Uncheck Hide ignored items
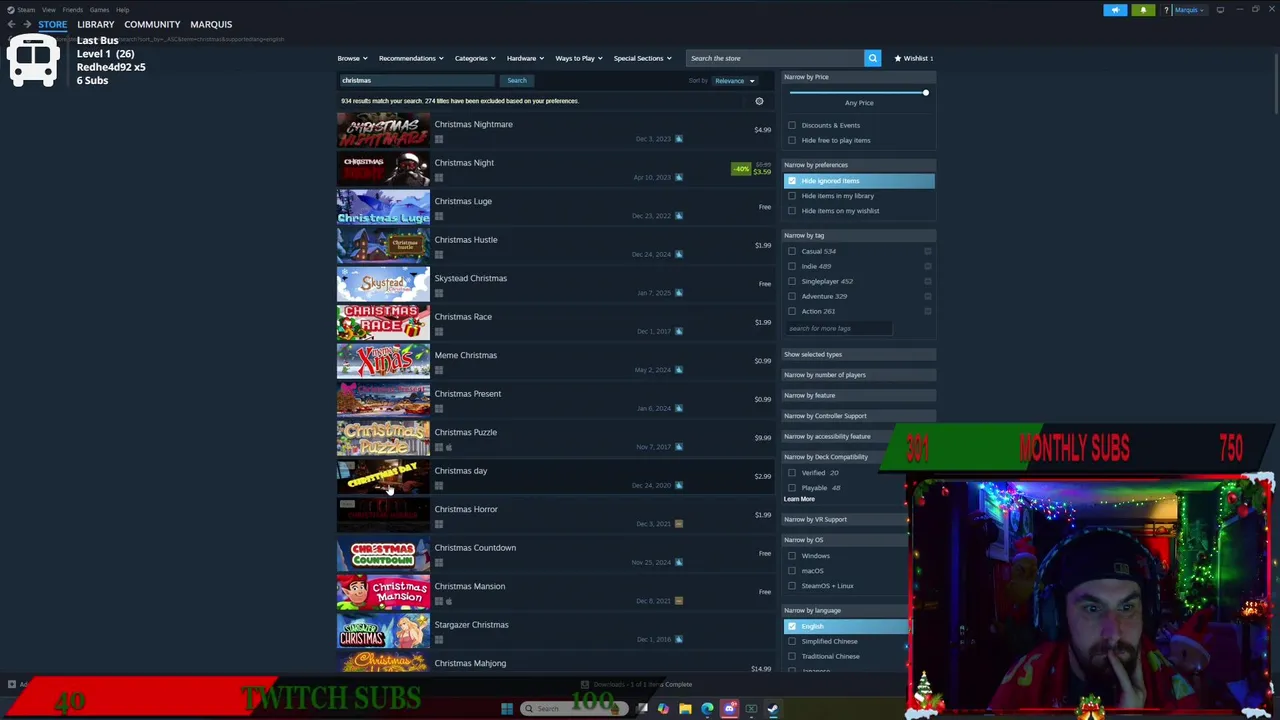This screenshot has height=720, width=1280. pos(792,181)
